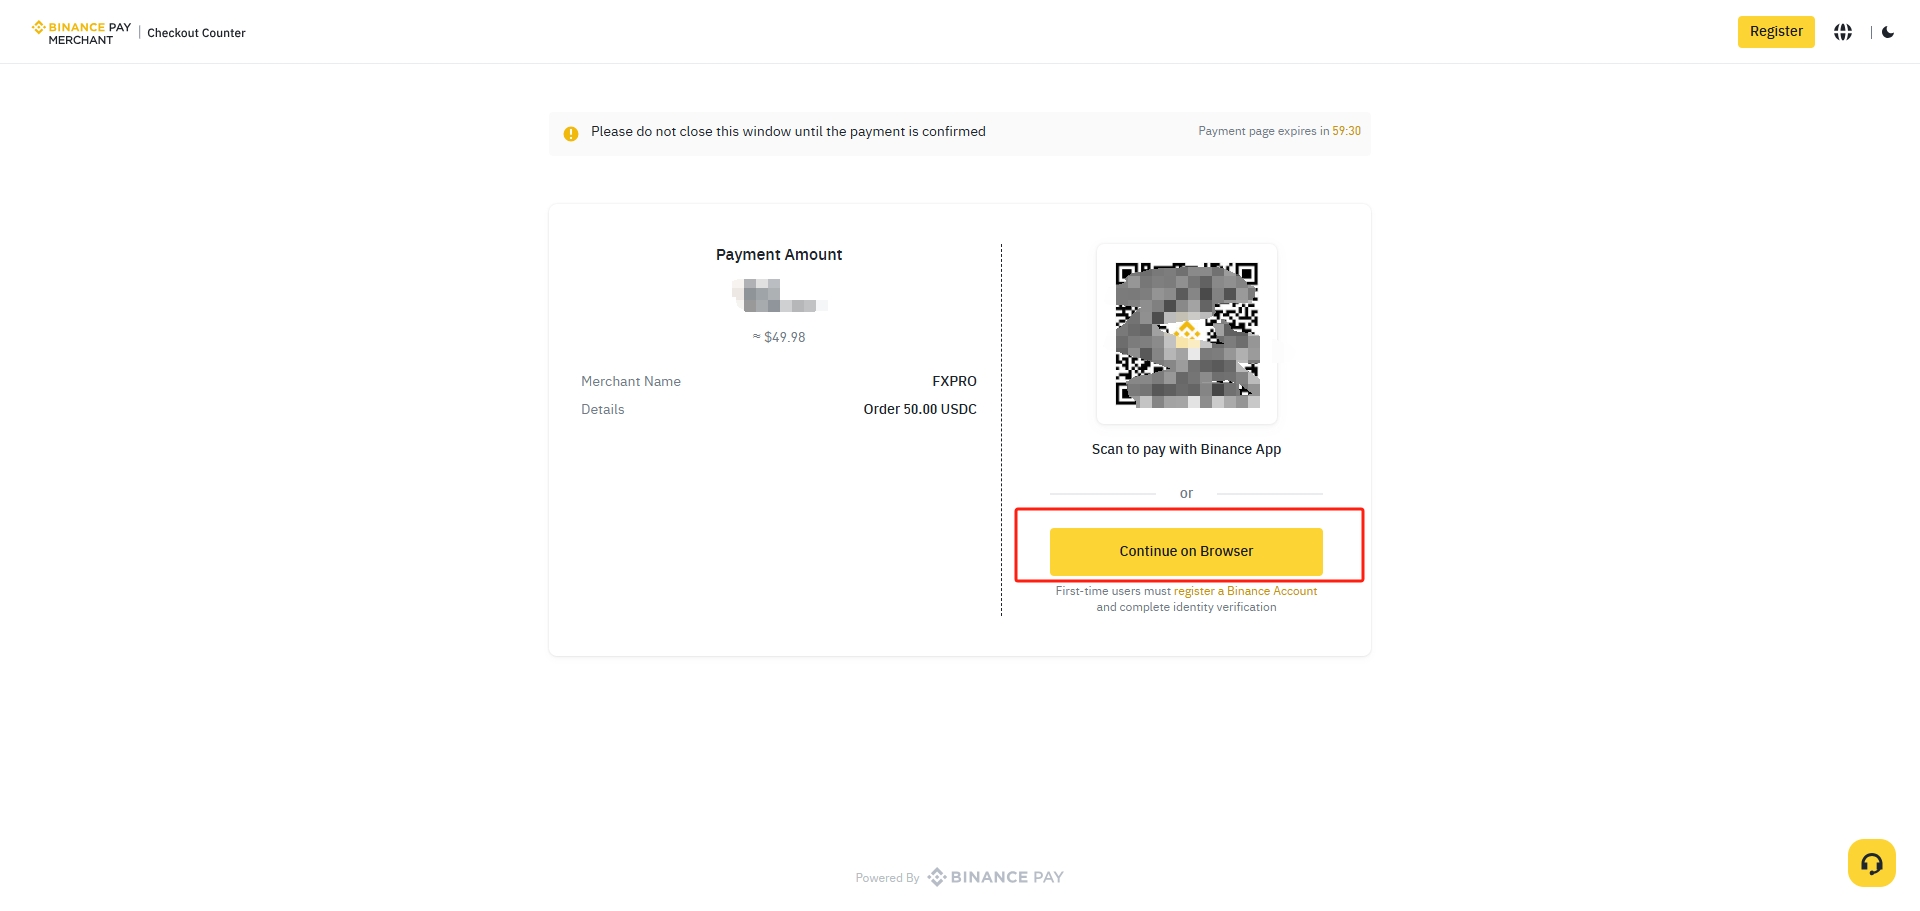Click the approximate $49.98 amount

coord(780,338)
